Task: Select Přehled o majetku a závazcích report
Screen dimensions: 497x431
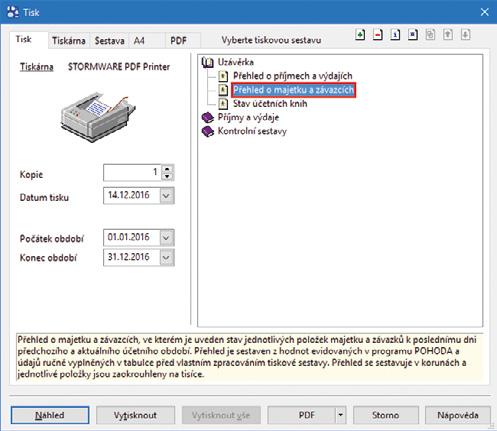Action: [x=293, y=90]
